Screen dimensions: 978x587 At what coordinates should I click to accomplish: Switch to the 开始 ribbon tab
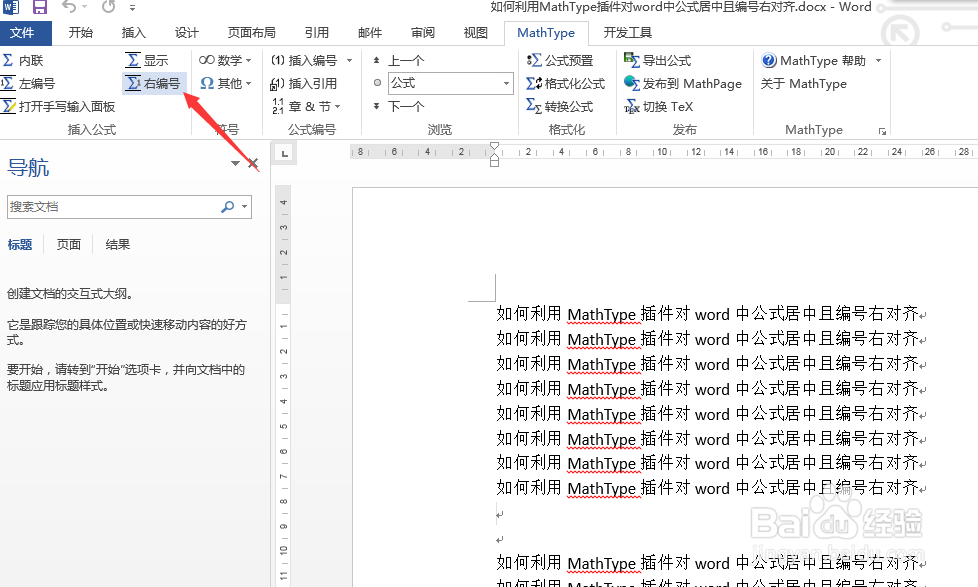point(80,32)
